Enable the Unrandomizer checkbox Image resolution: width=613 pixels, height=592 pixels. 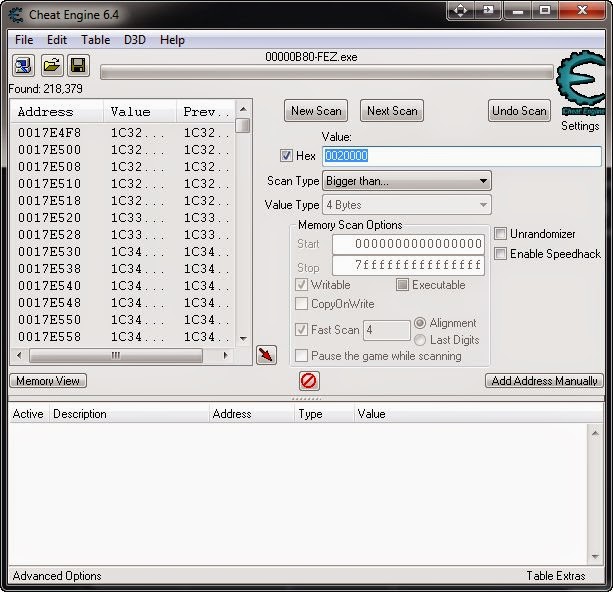[500, 233]
